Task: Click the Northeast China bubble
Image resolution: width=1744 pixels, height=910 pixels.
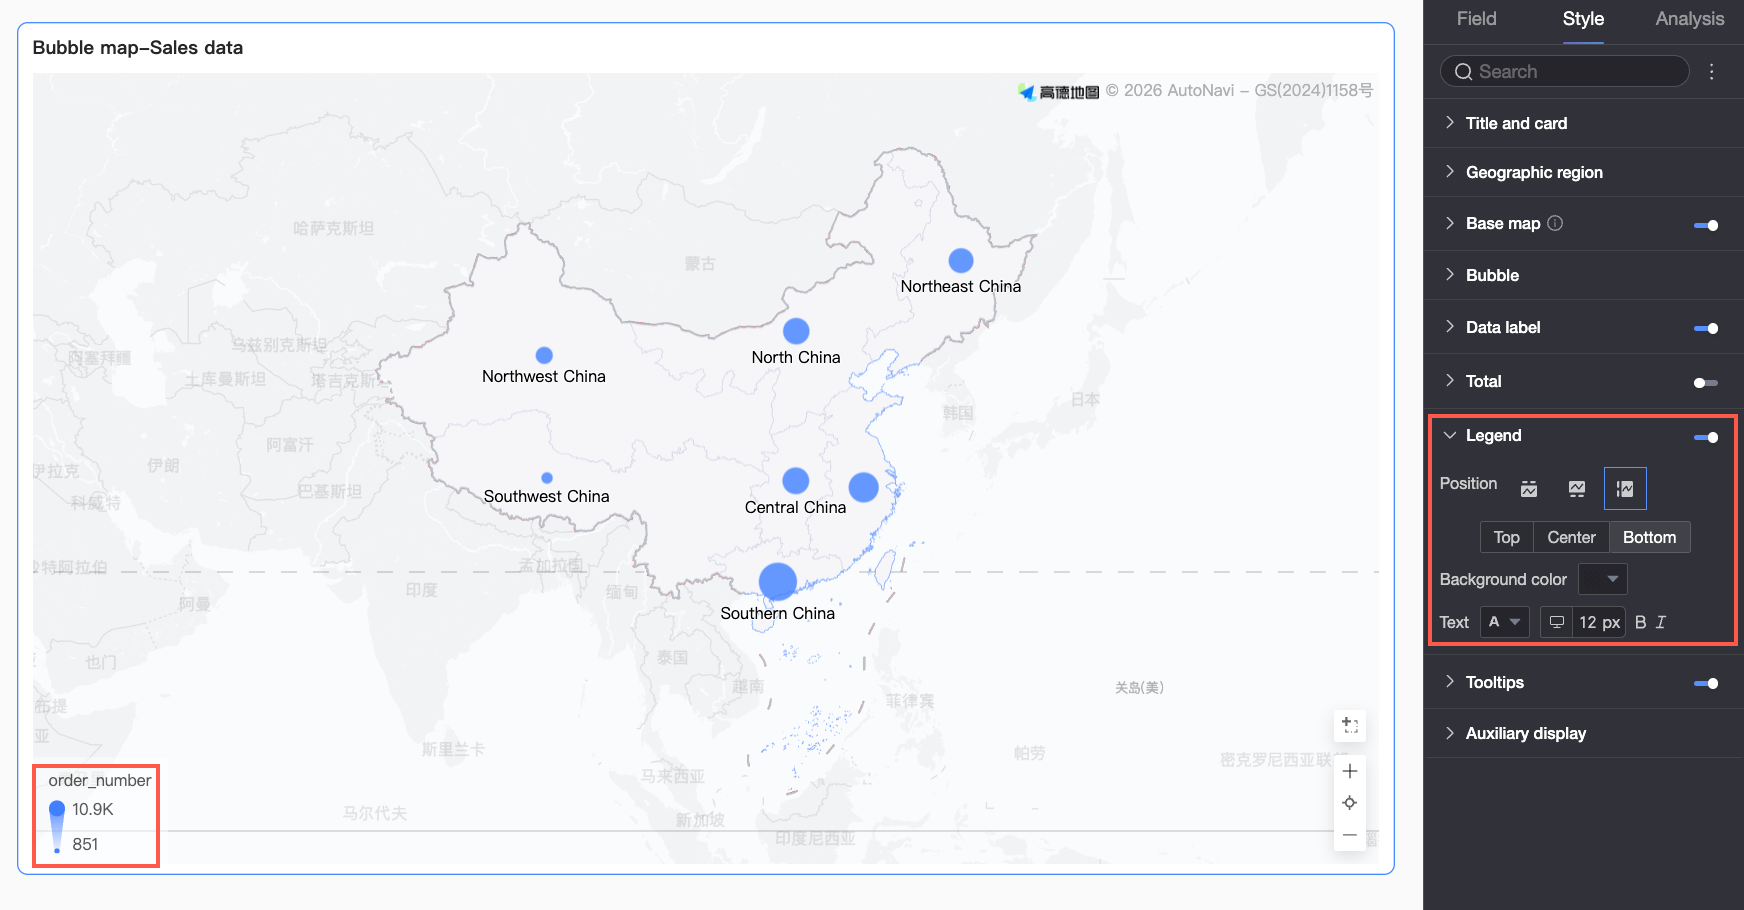Action: (x=961, y=261)
